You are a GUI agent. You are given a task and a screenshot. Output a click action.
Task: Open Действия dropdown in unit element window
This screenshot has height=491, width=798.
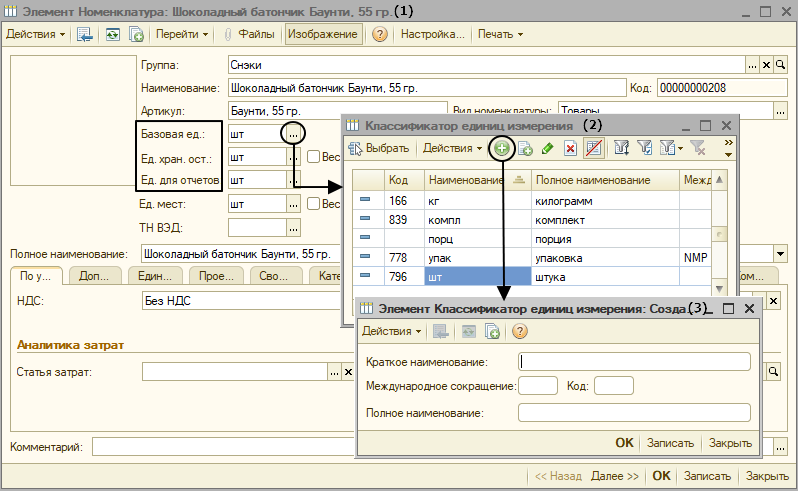391,331
